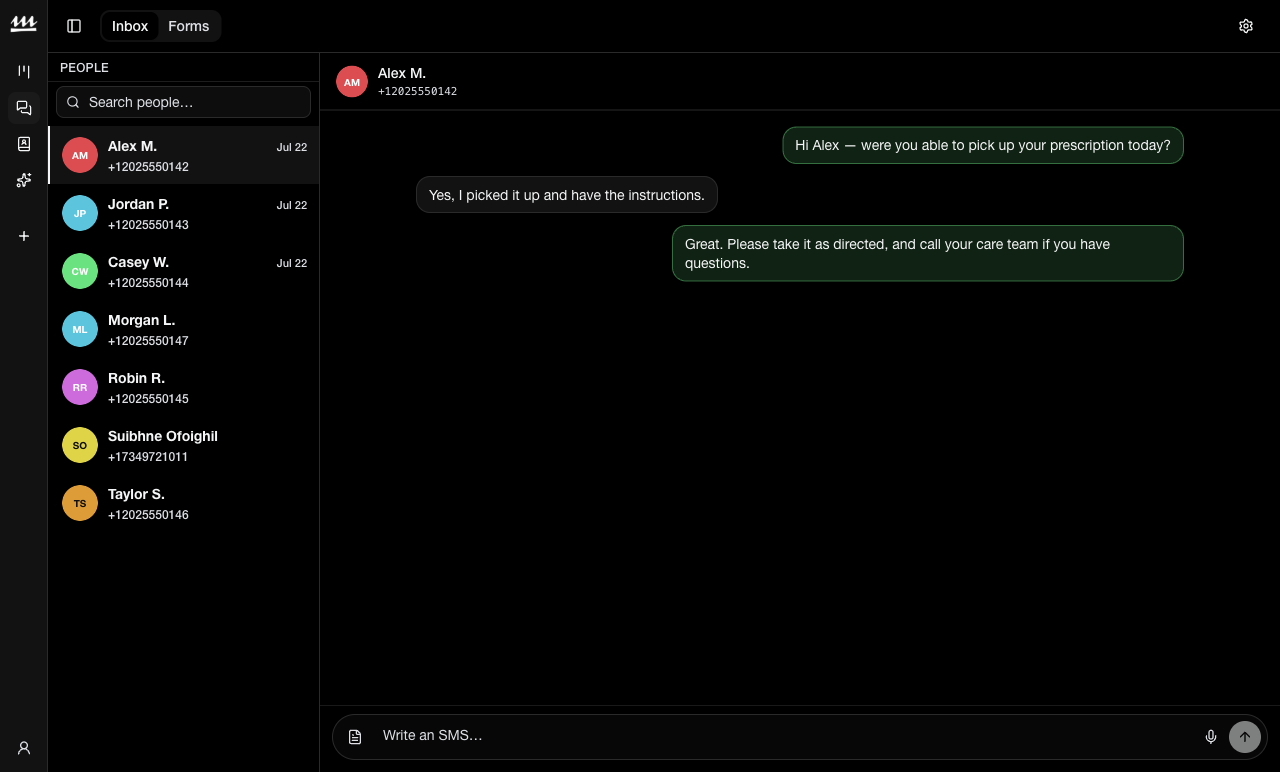
Task: Click the search magnifier icon
Action: tap(73, 102)
